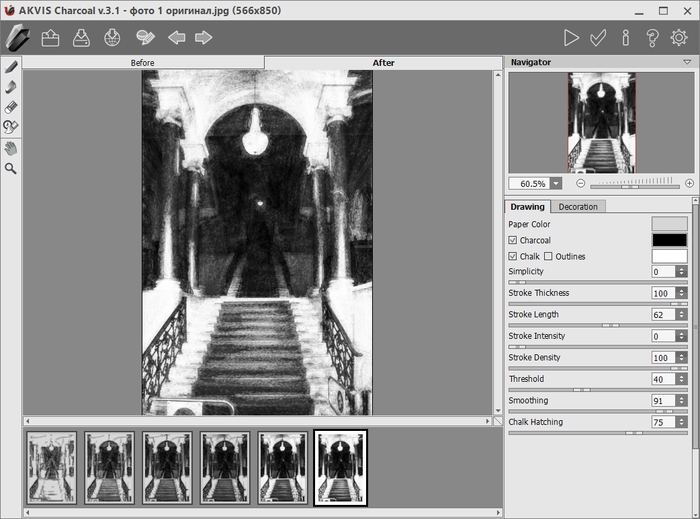The height and width of the screenshot is (519, 700).
Task: Click the Stroke Density value field
Action: (x=664, y=357)
